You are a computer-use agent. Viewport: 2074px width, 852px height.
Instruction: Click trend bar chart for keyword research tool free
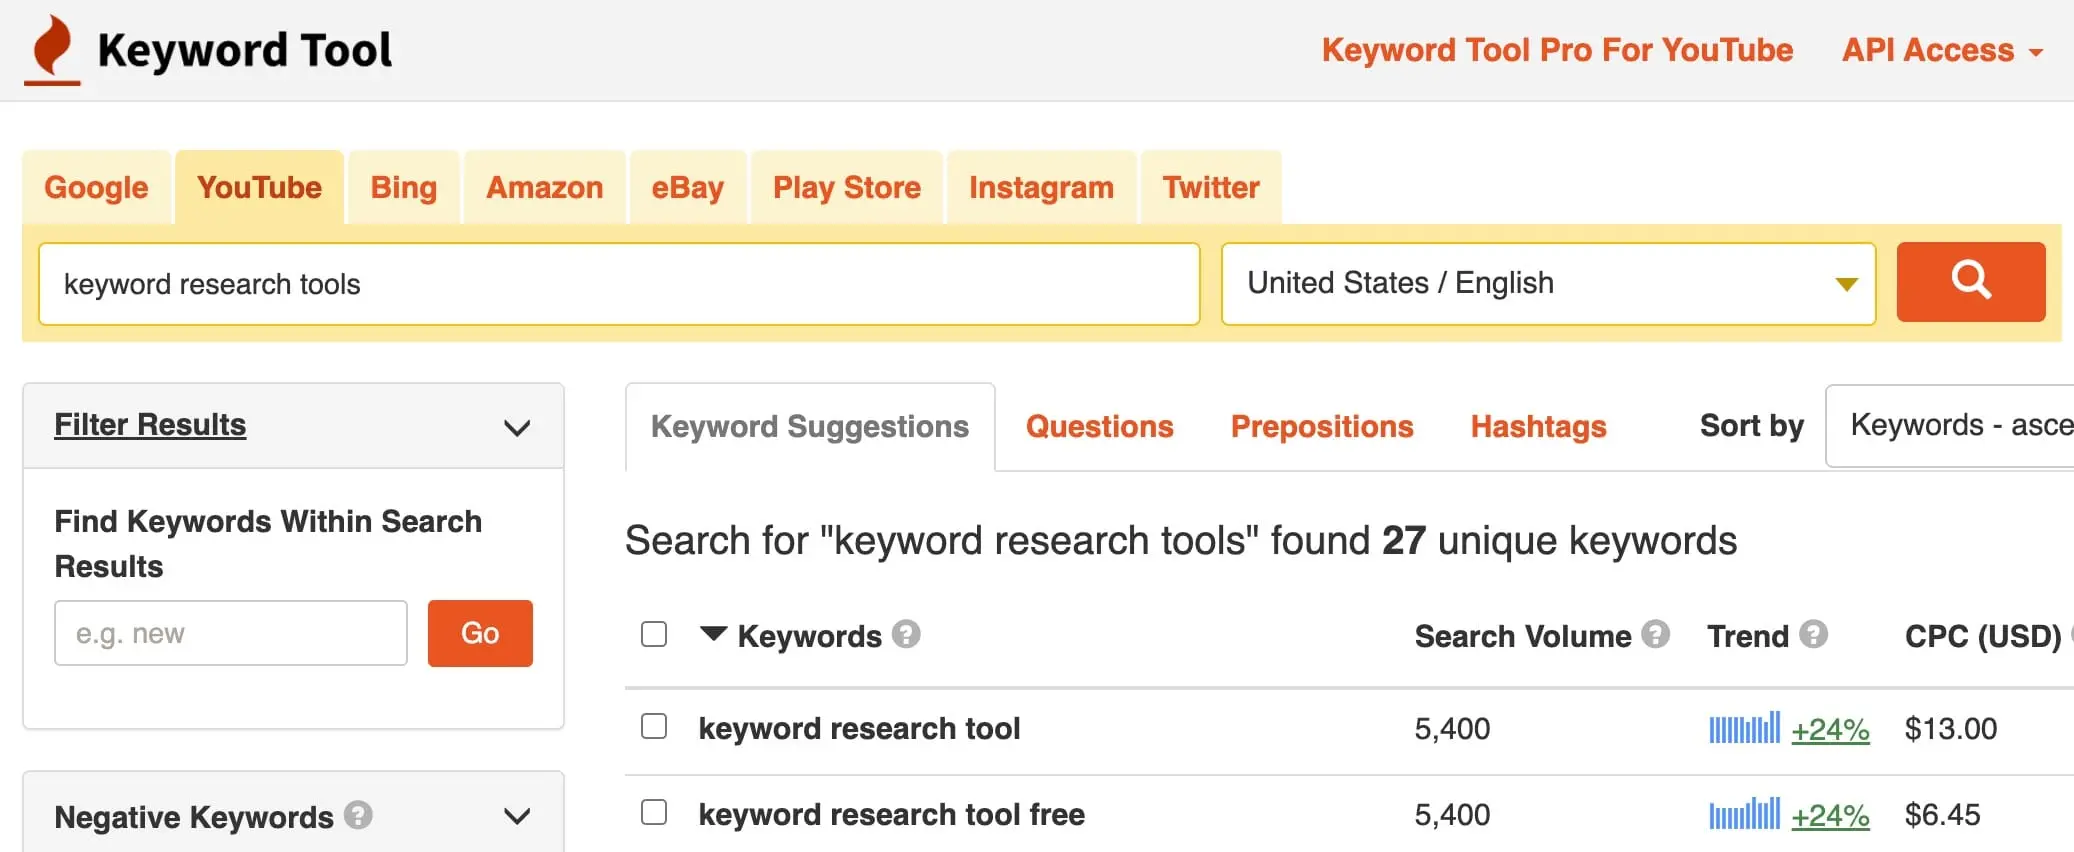point(1744,814)
